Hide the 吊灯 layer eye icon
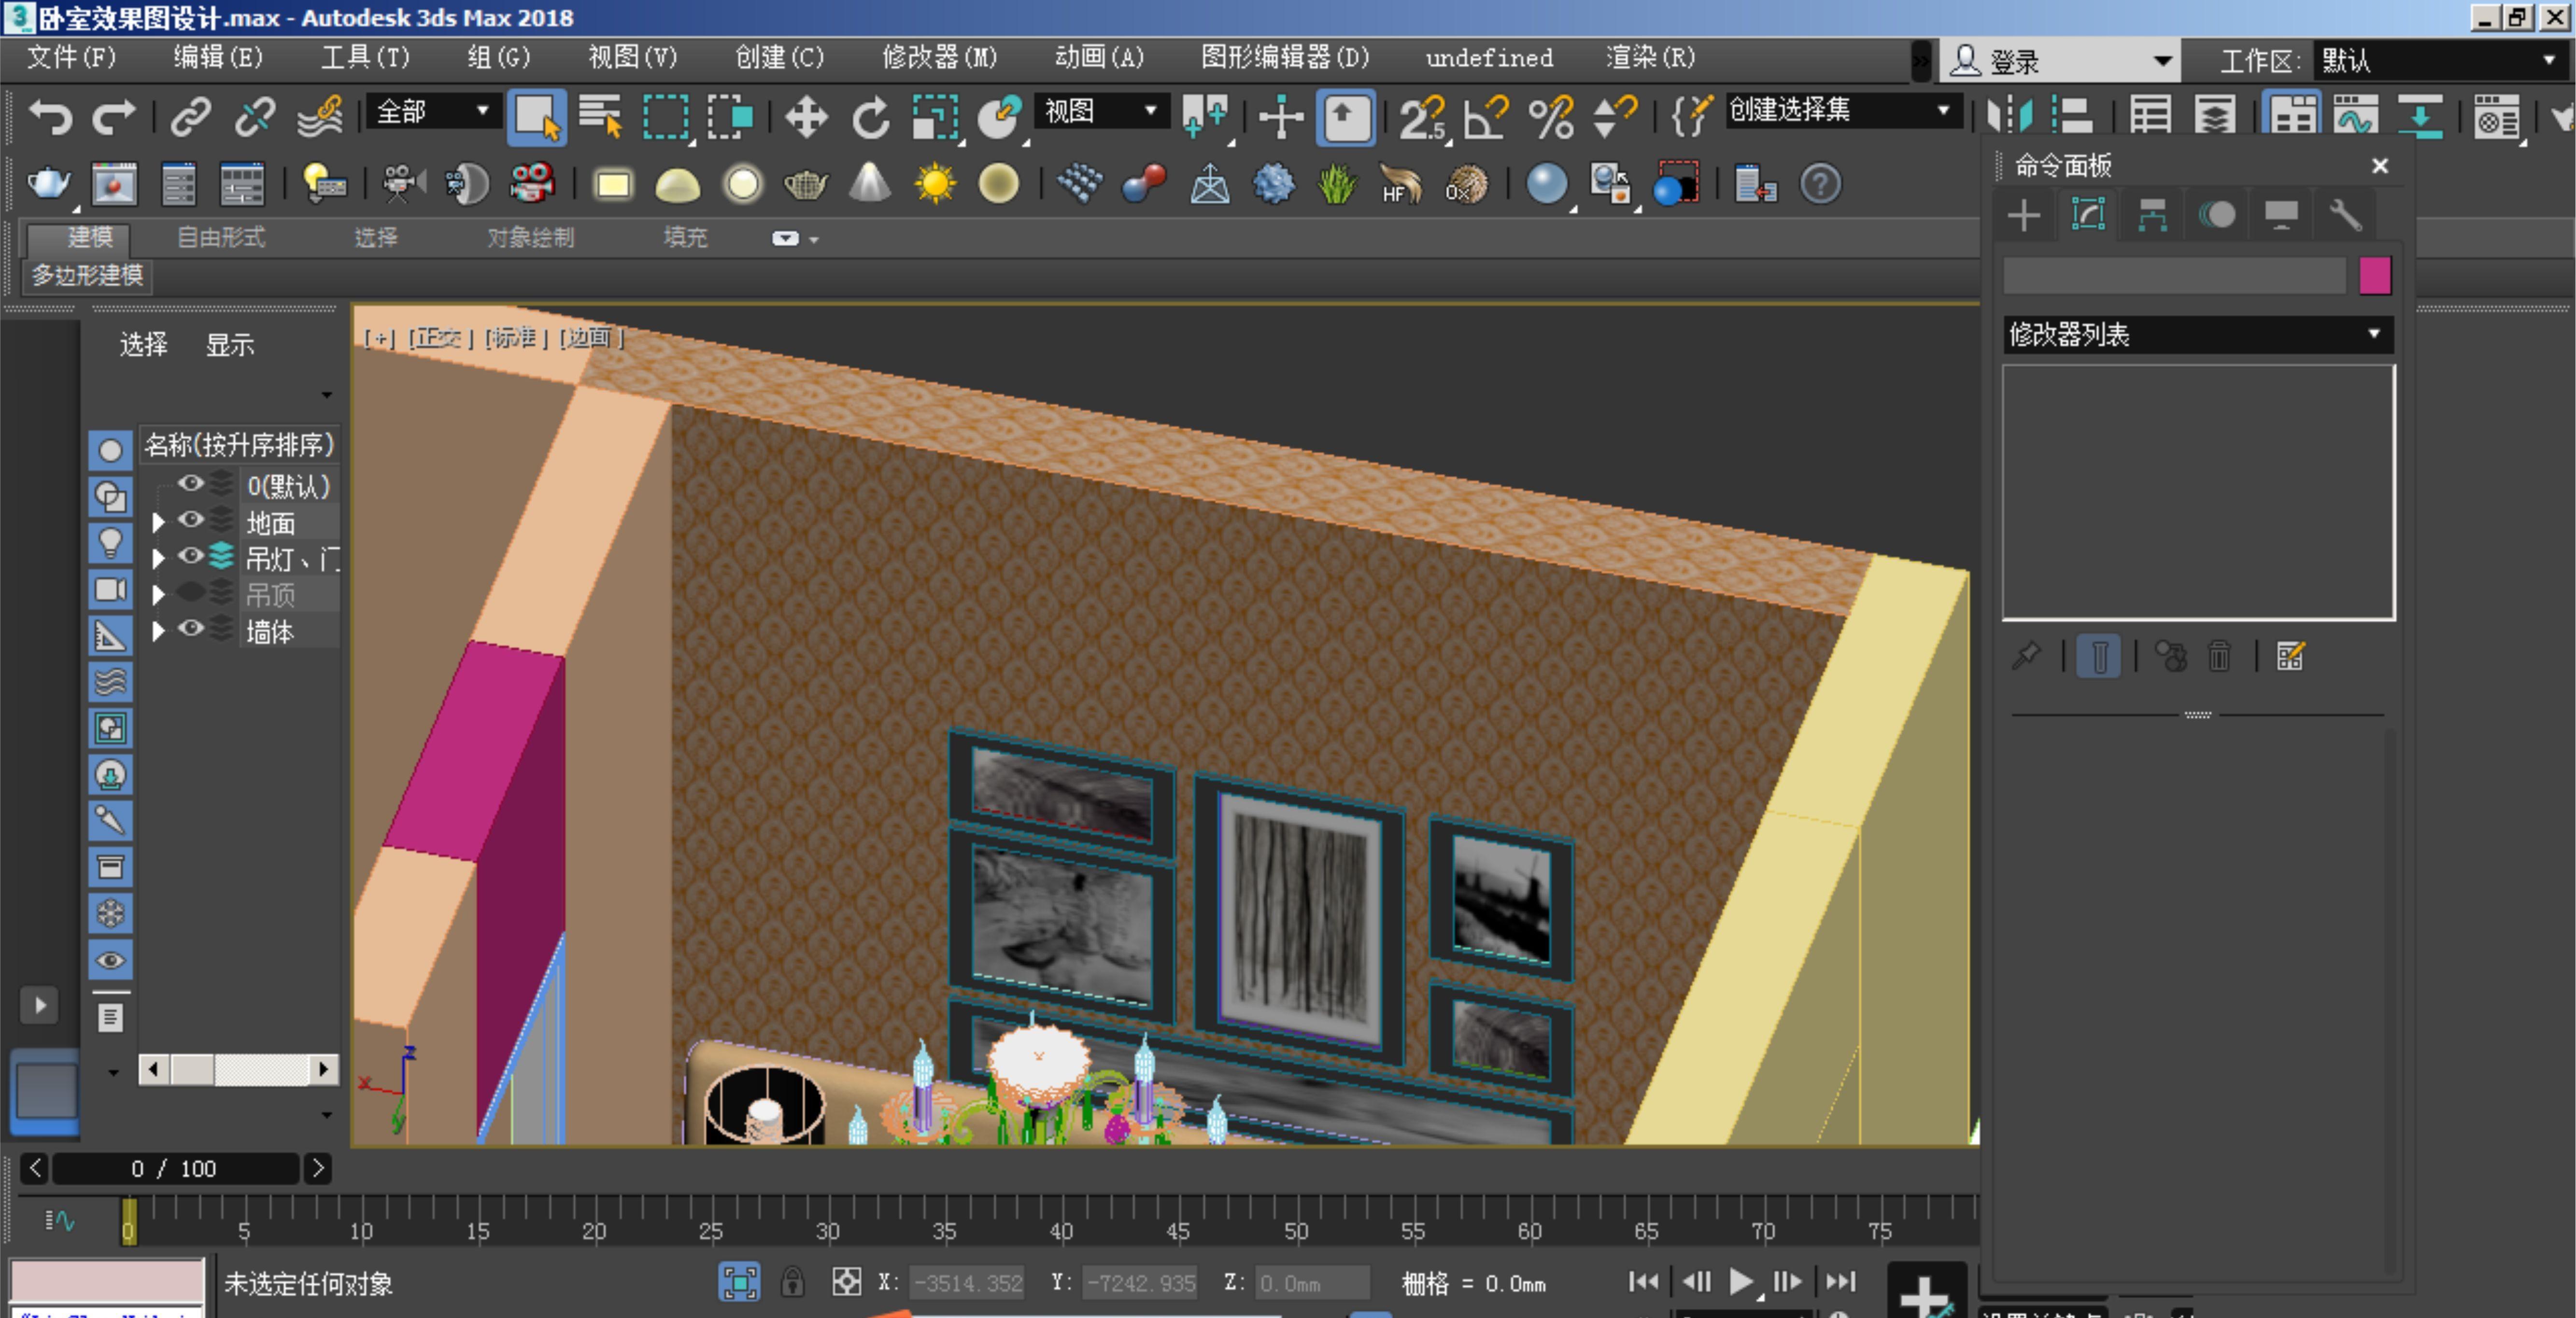This screenshot has width=2576, height=1318. (190, 556)
